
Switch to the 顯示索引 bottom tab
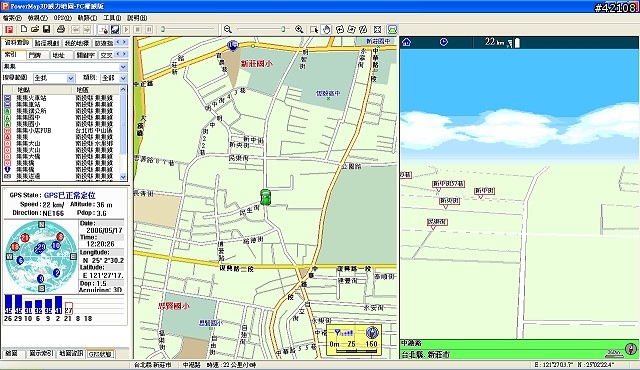41,353
